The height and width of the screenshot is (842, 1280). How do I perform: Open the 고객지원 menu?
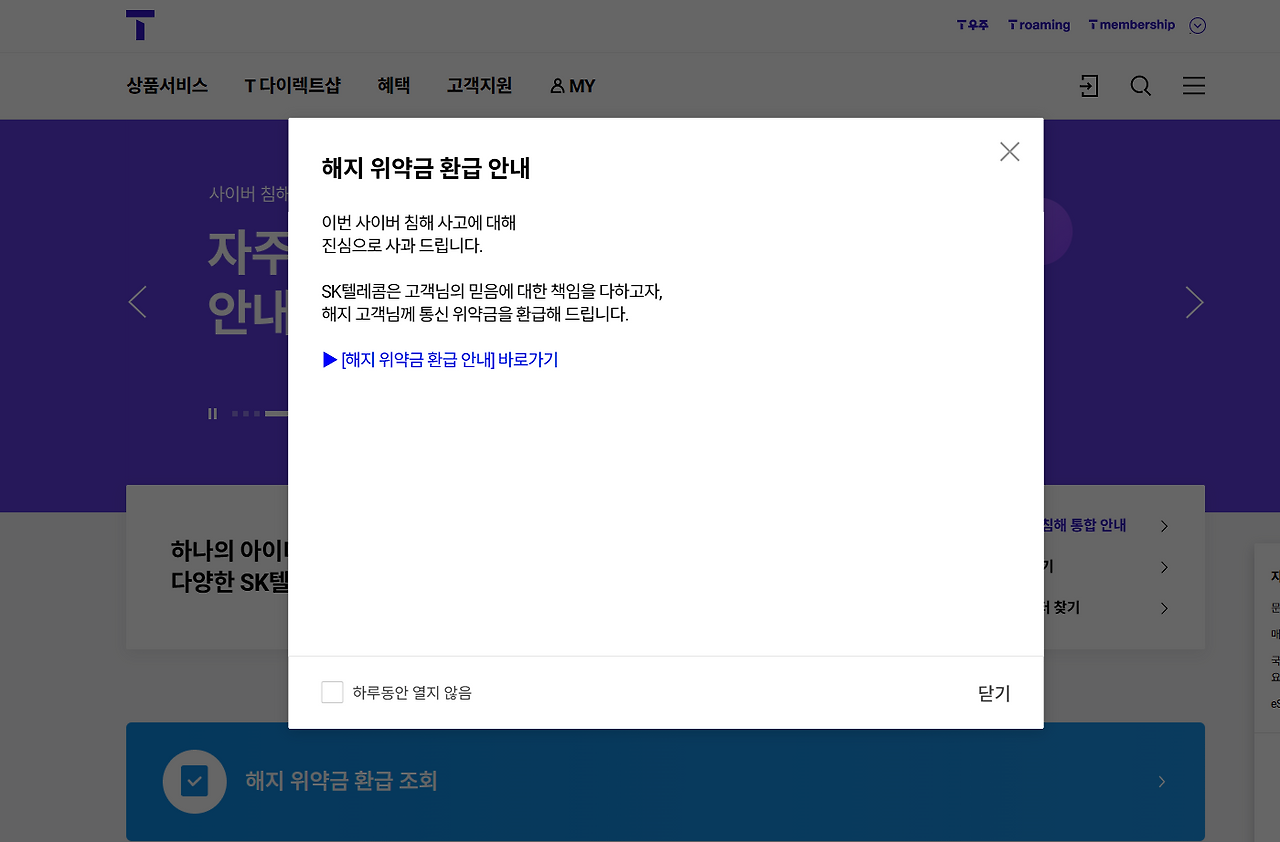pyautogui.click(x=480, y=86)
